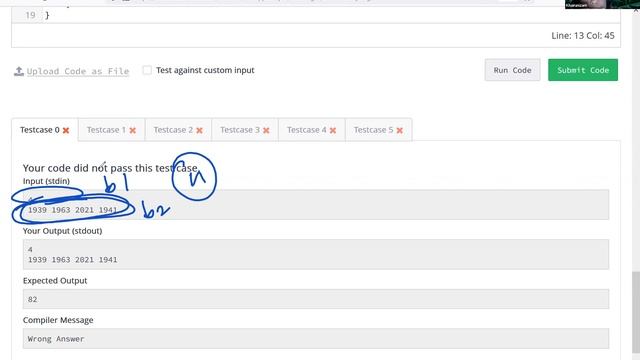640x360 pixels.
Task: Show the Testcase 5 tab
Action: point(378,130)
